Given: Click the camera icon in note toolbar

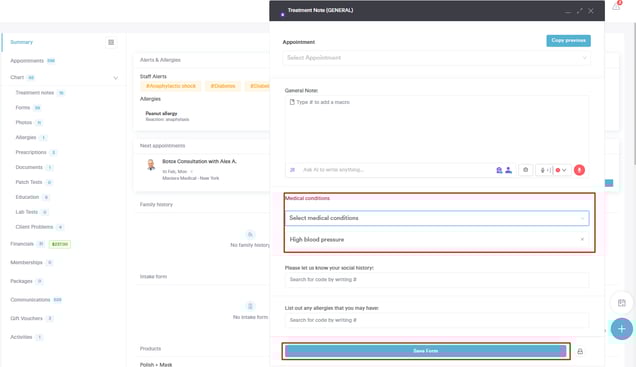Looking at the screenshot, I should (526, 170).
